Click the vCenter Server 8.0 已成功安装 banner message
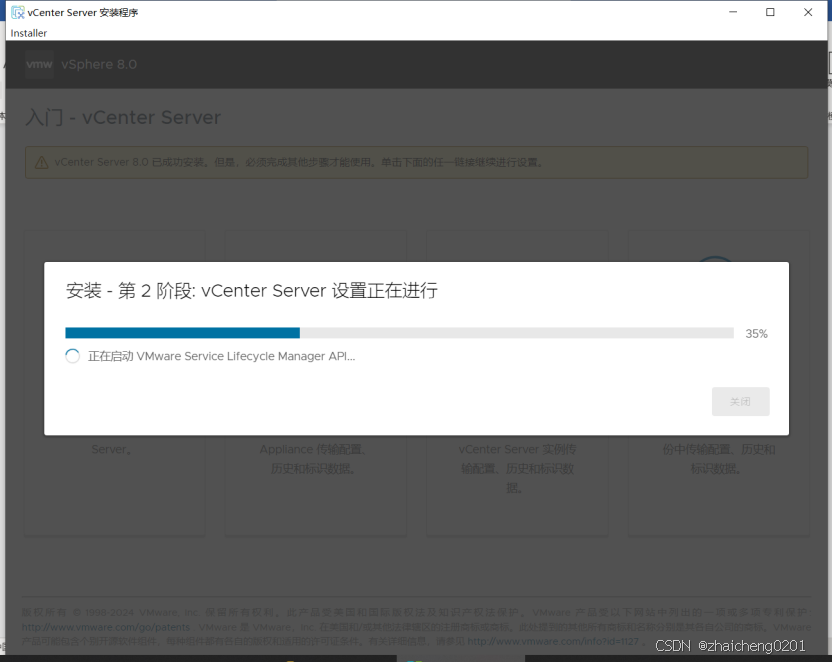Viewport: 832px width, 662px height. tap(300, 162)
